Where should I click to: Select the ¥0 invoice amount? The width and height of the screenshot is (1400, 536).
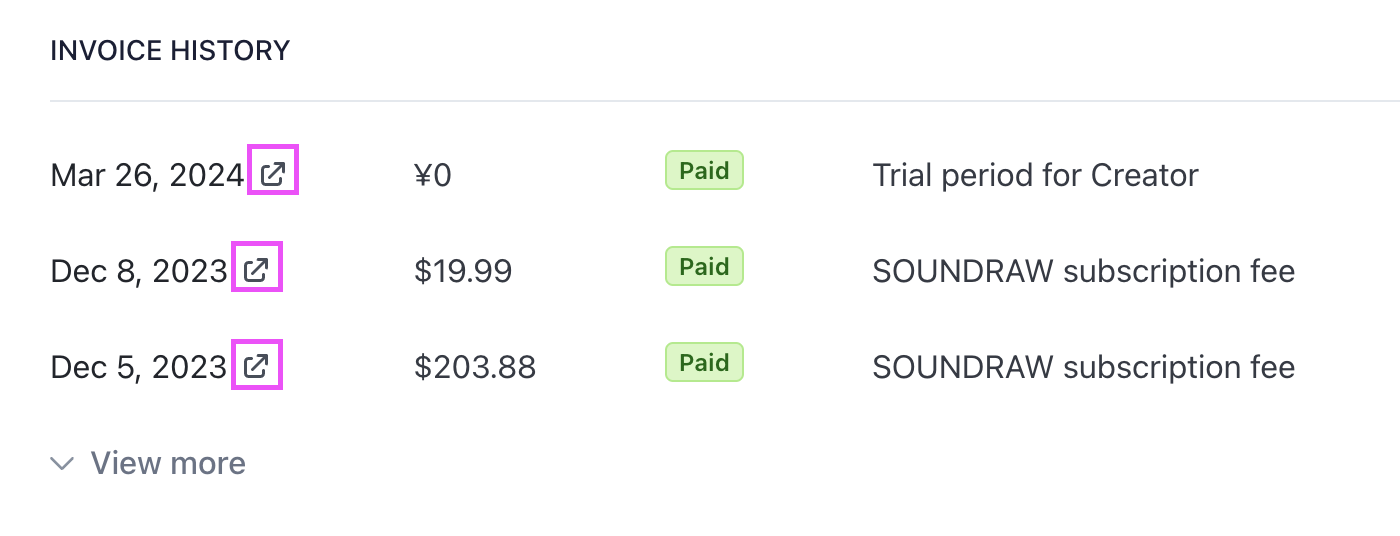[432, 176]
